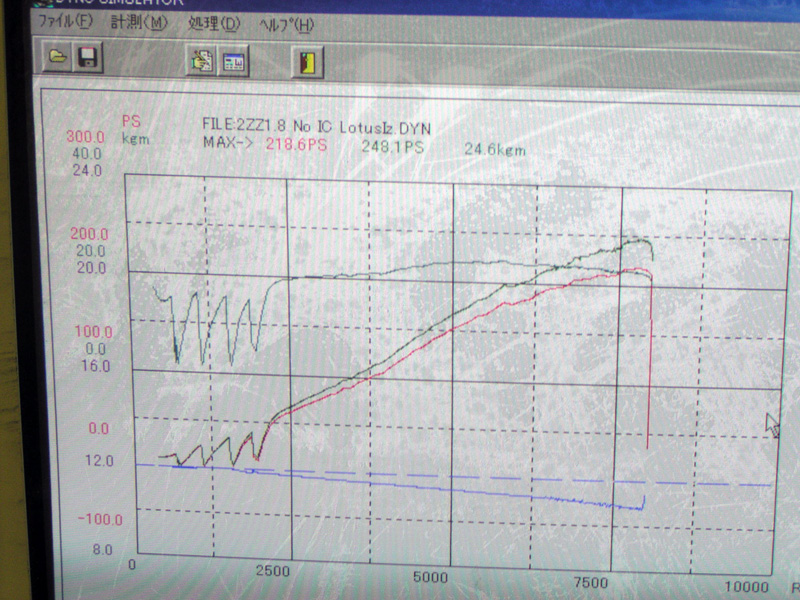This screenshot has width=800, height=600.
Task: Click the graph window toolbar icon
Action: pyautogui.click(x=234, y=62)
